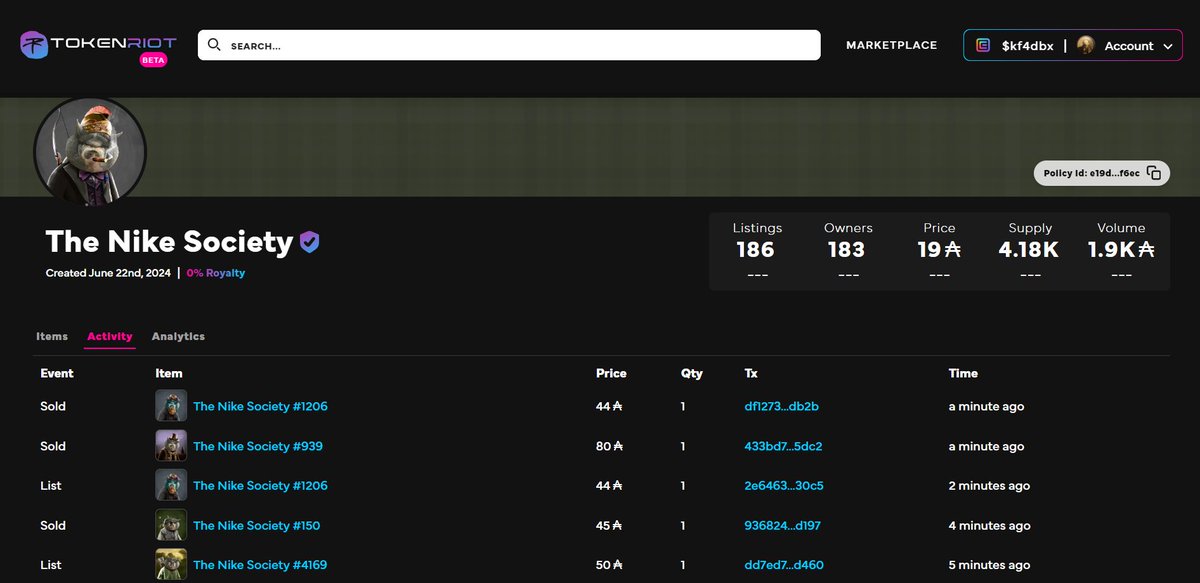The height and width of the screenshot is (583, 1200).
Task: Click the Listings 186 stat
Action: (x=757, y=251)
